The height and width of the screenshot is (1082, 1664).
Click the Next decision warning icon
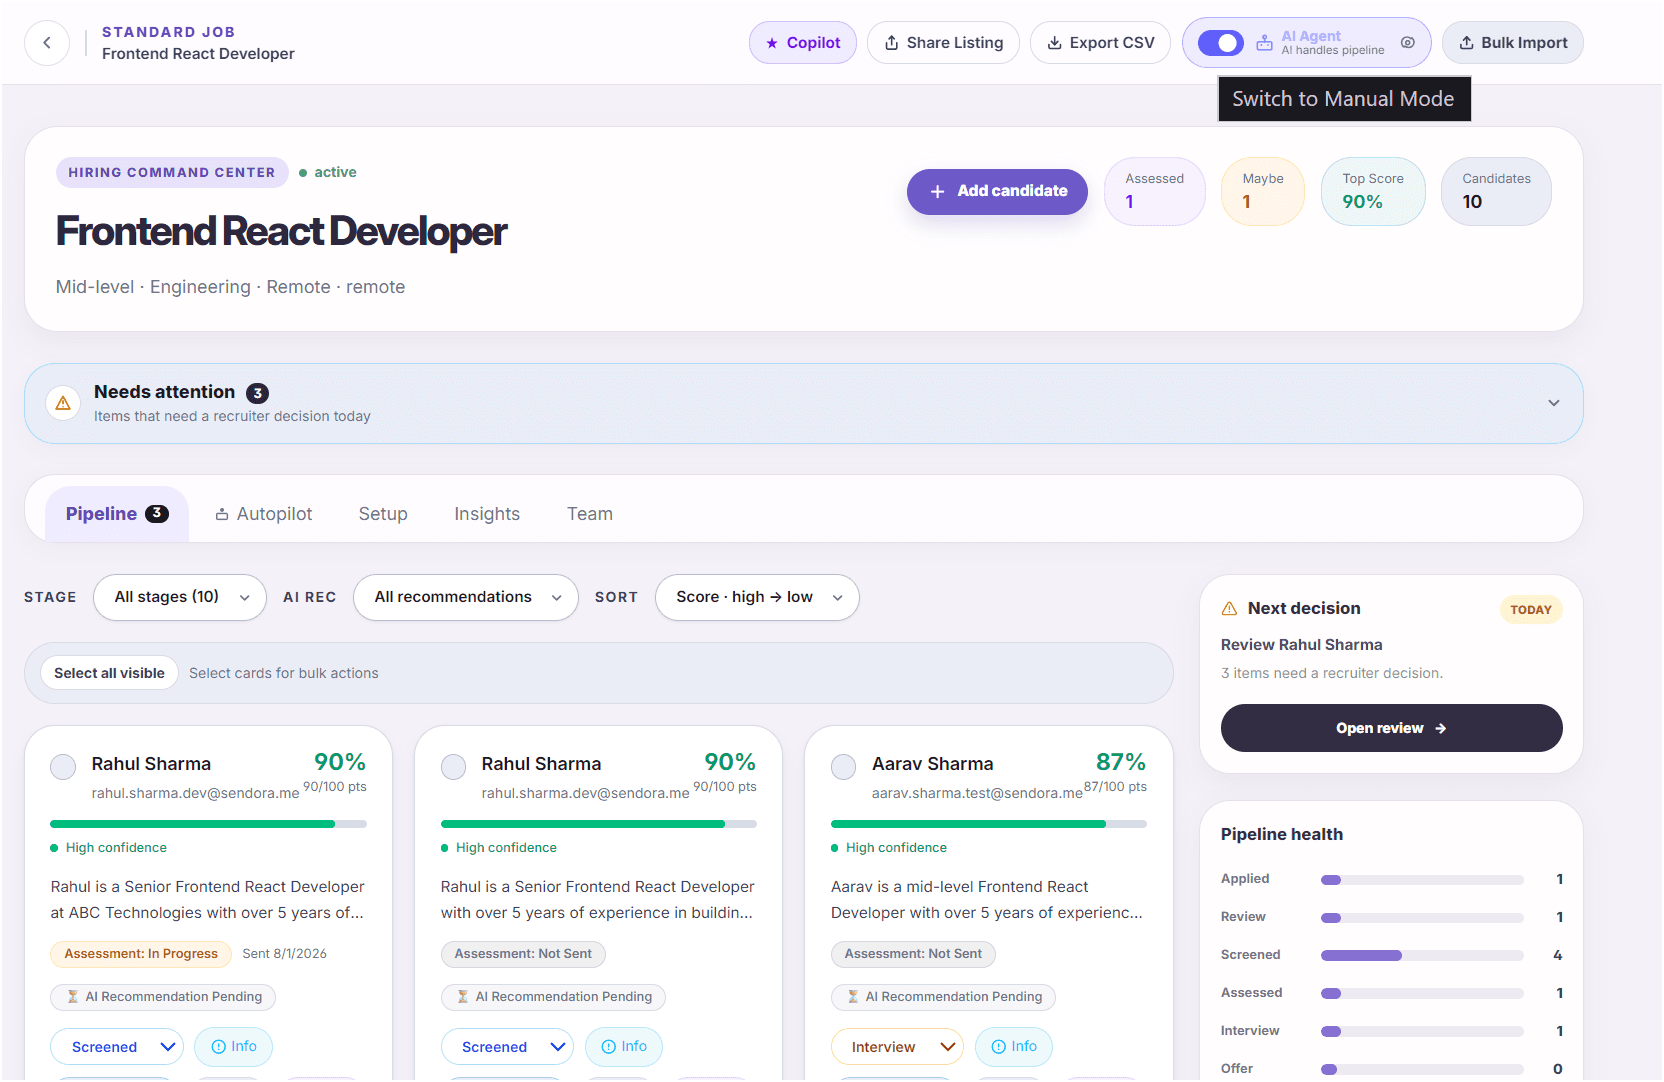1230,608
